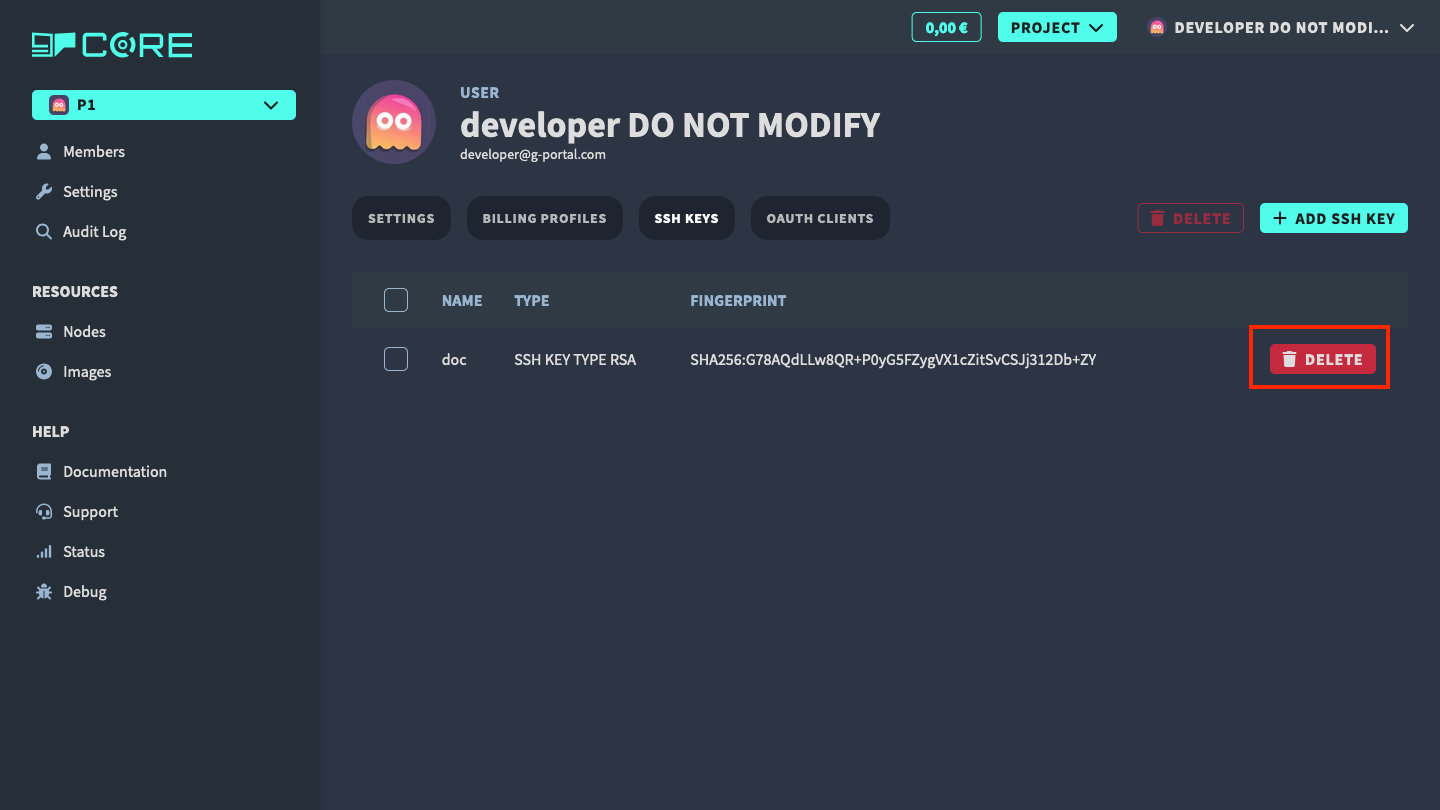
Task: Click the Images disc icon
Action: [44, 371]
